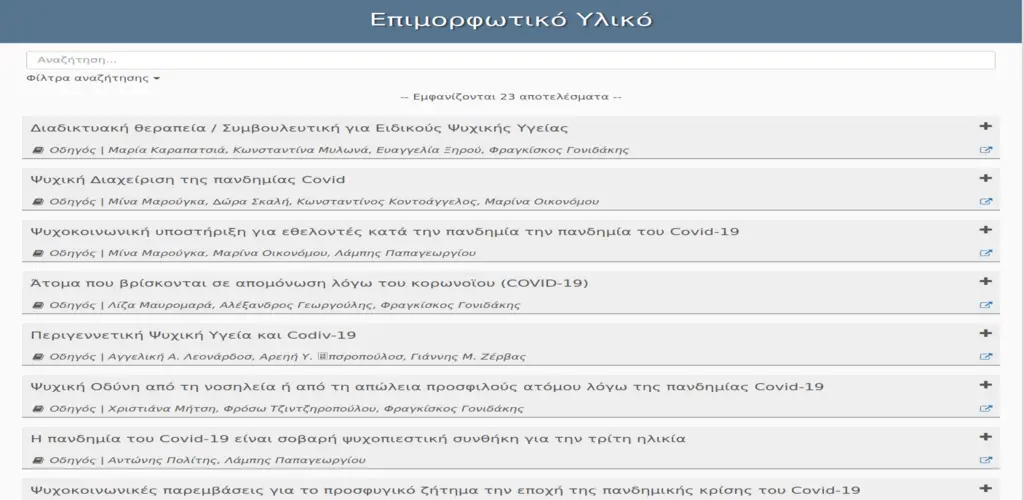
Task: Expand Ψυχοκοινωνικές παρεμβάσεις για το προσφυγικό plus
Action: [985, 488]
